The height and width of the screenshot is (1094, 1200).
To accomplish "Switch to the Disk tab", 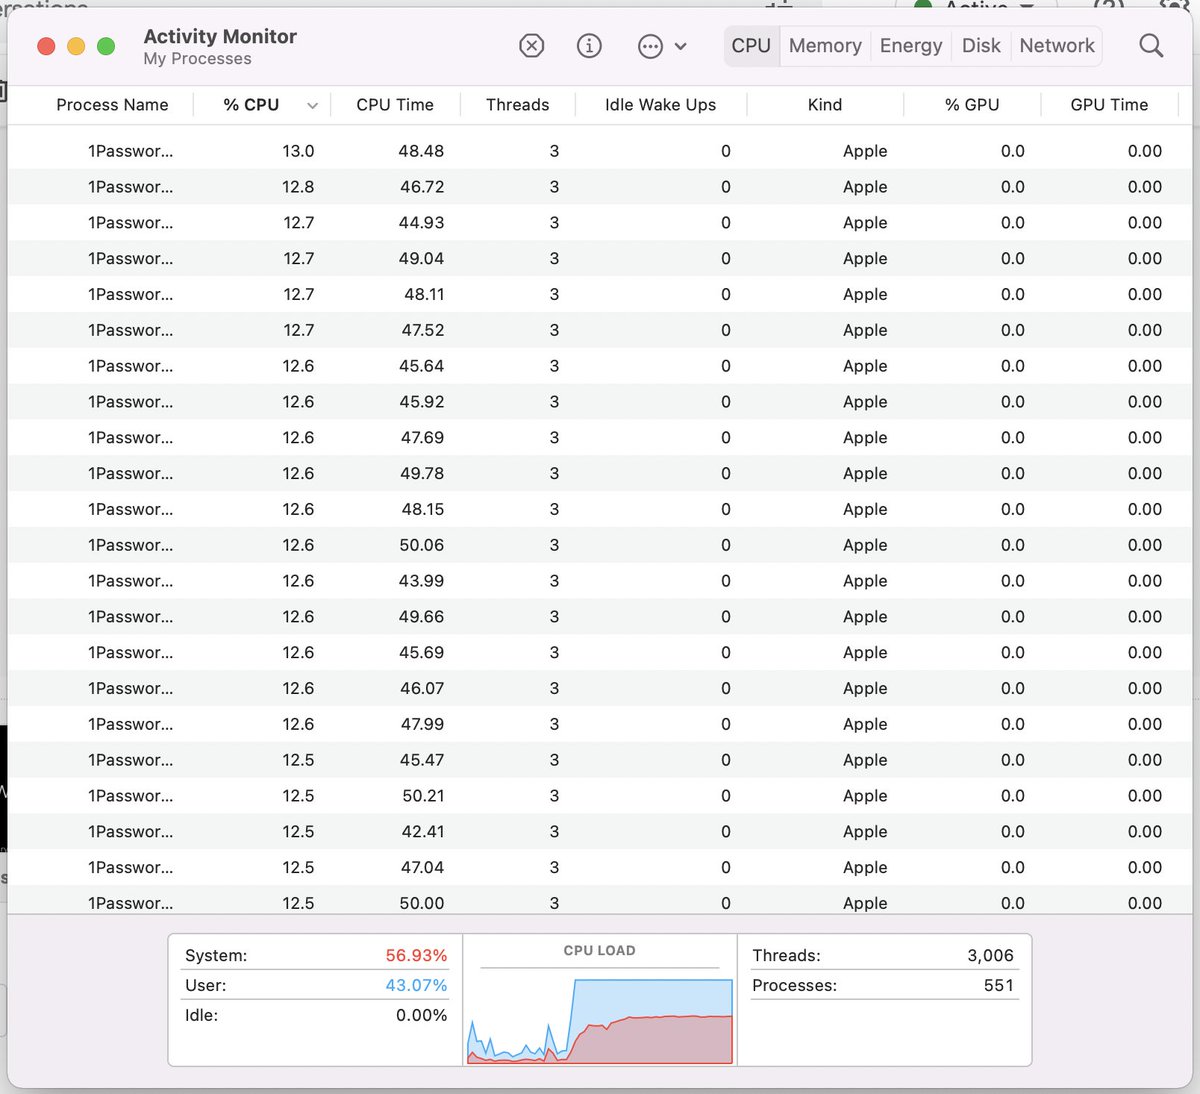I will 981,46.
